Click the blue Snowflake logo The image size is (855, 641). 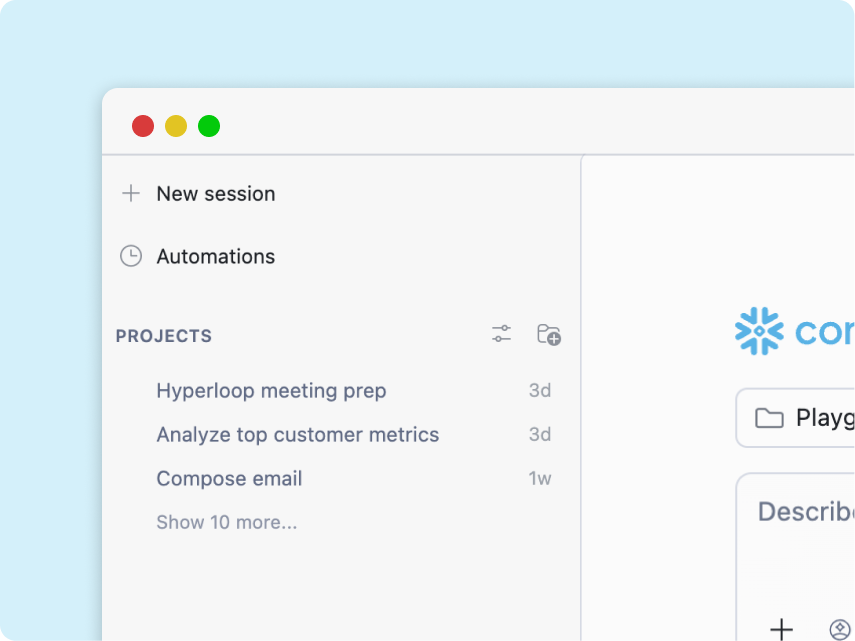pyautogui.click(x=759, y=331)
